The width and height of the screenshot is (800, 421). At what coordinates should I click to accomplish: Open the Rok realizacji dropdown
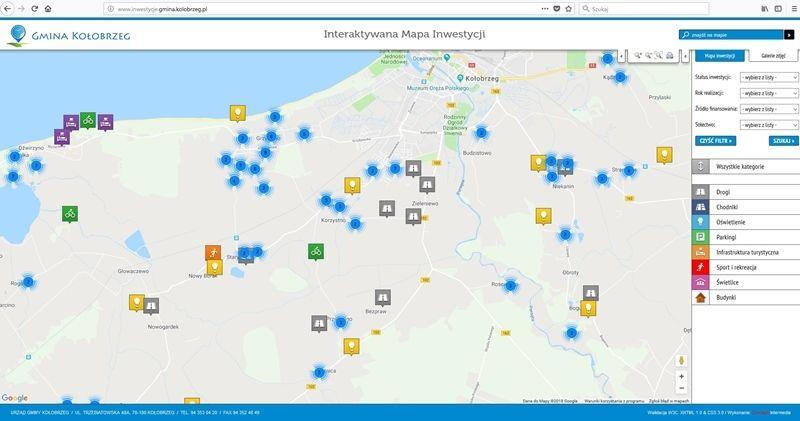(769, 93)
